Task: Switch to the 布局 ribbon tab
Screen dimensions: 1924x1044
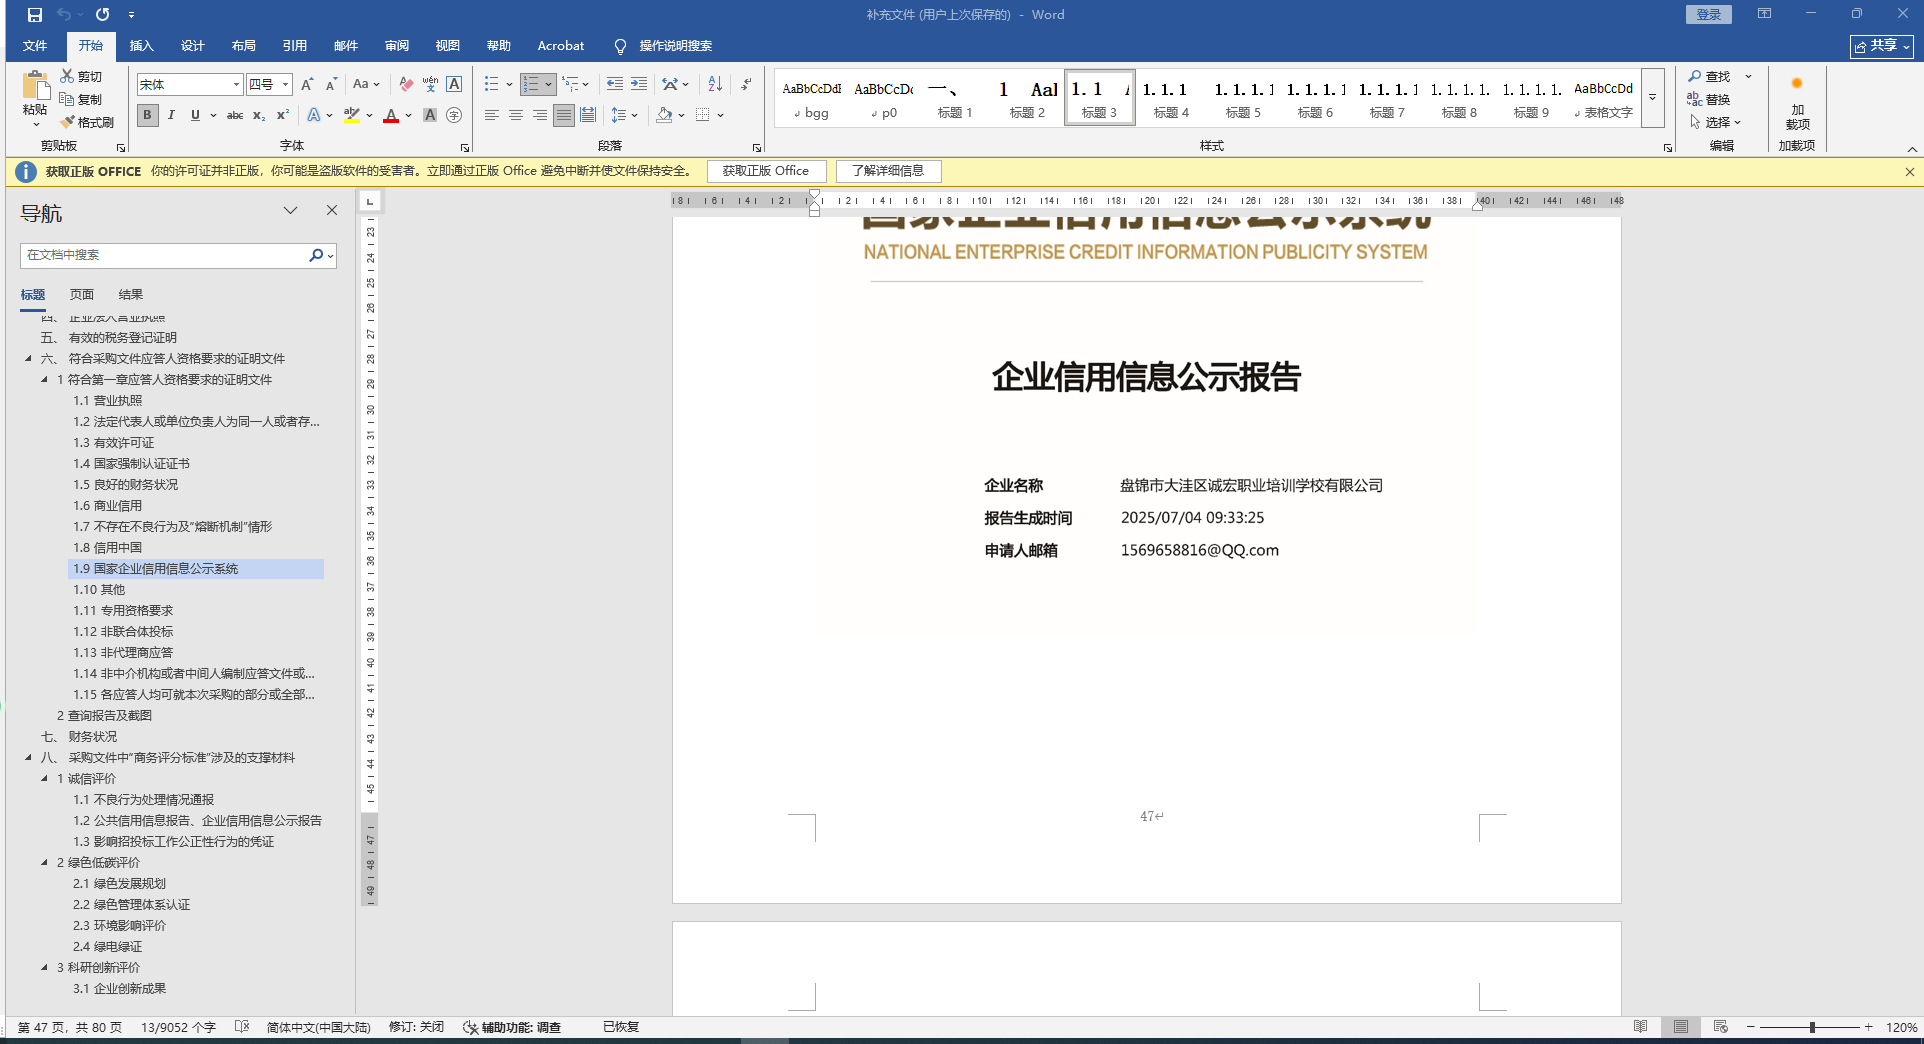Action: coord(243,46)
